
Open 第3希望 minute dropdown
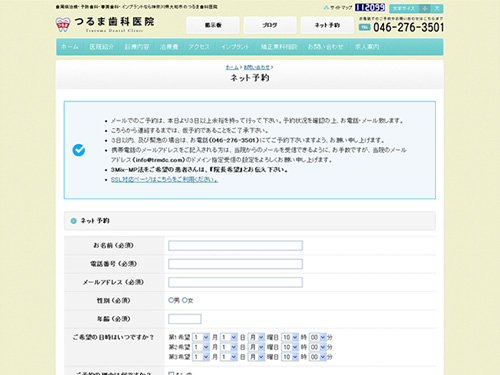click(318, 357)
